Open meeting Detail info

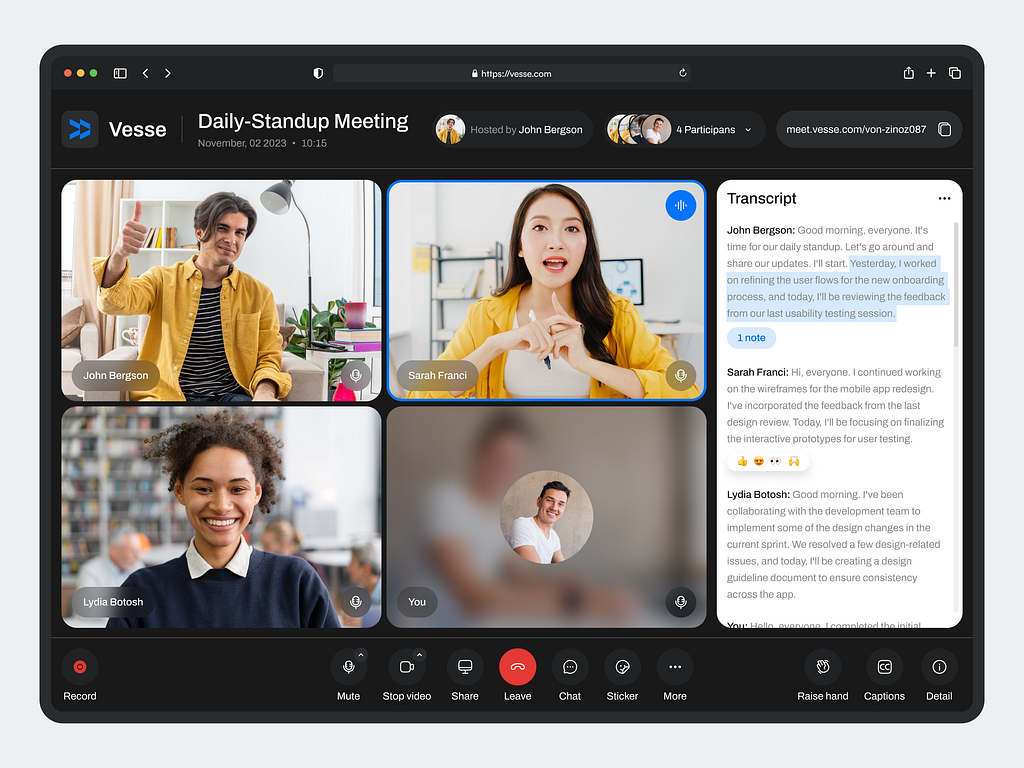pos(939,667)
